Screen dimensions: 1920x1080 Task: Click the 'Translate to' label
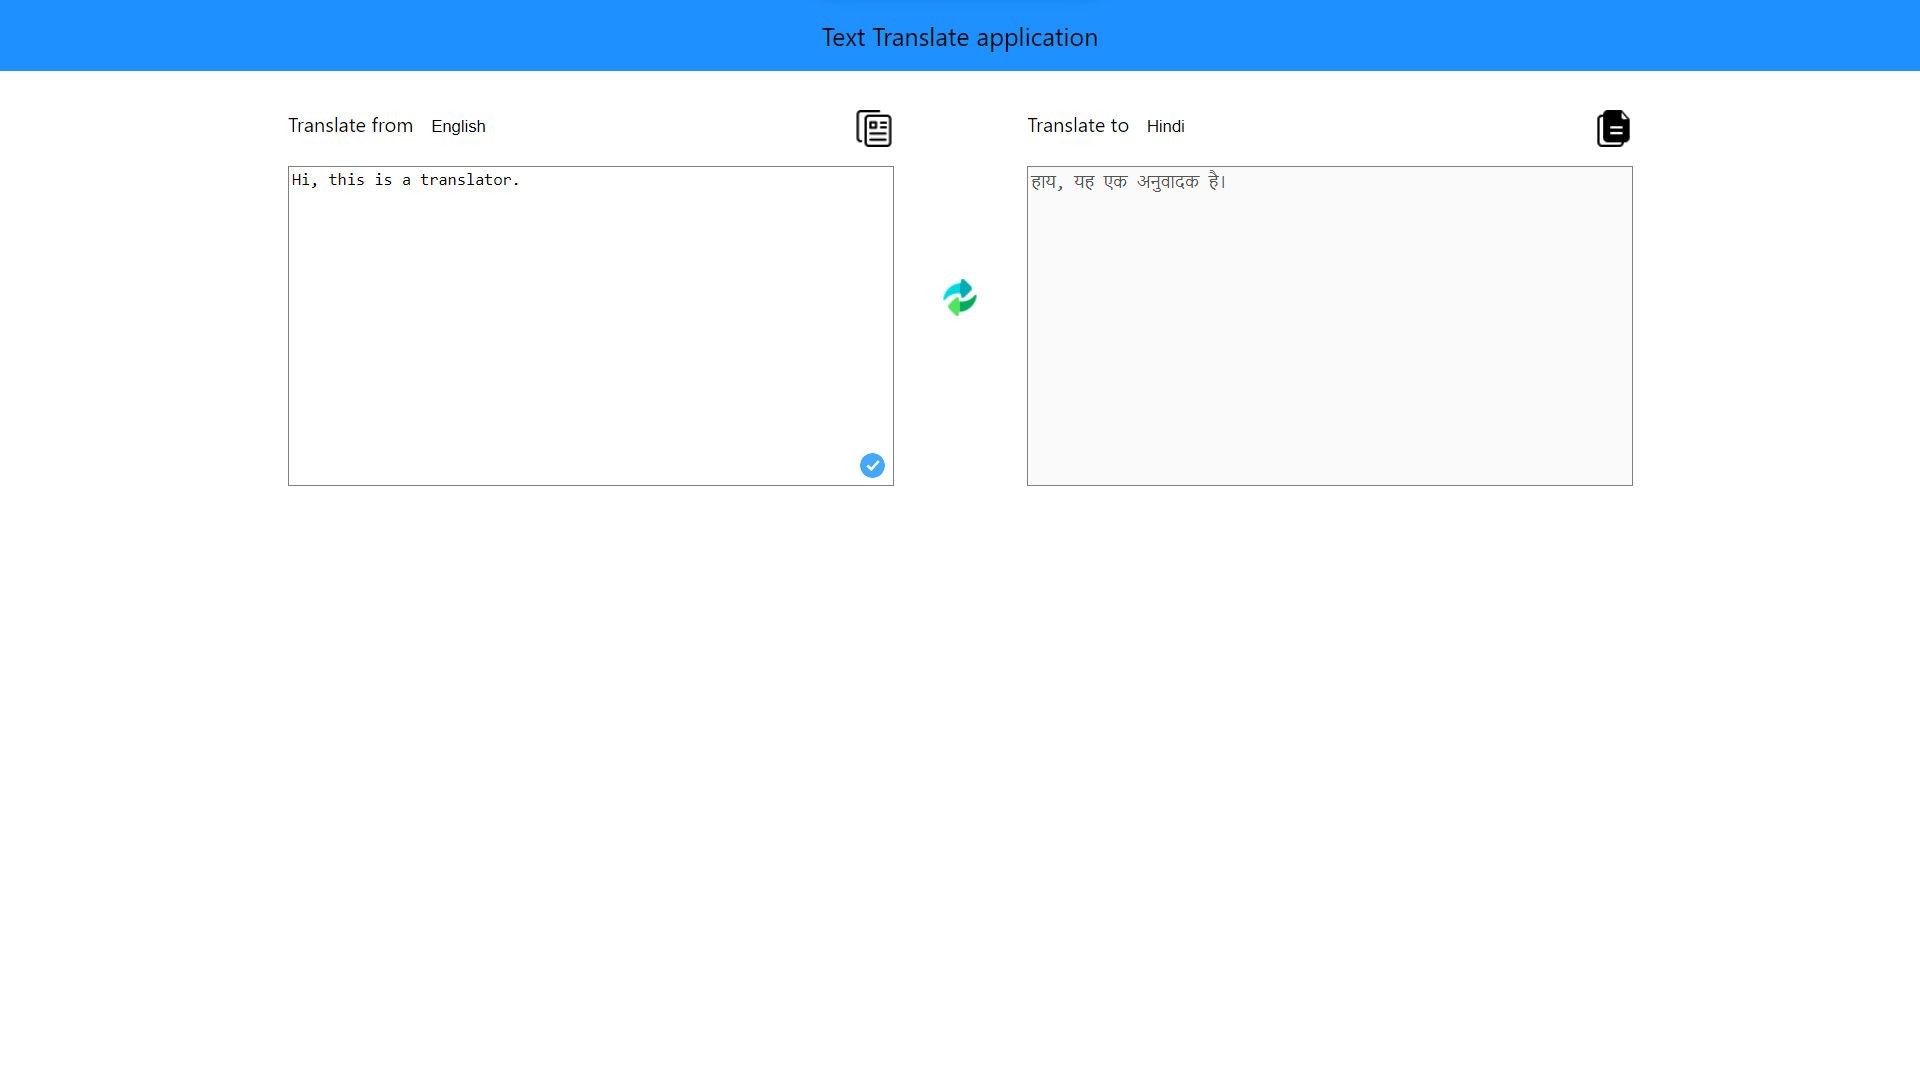[x=1077, y=125]
